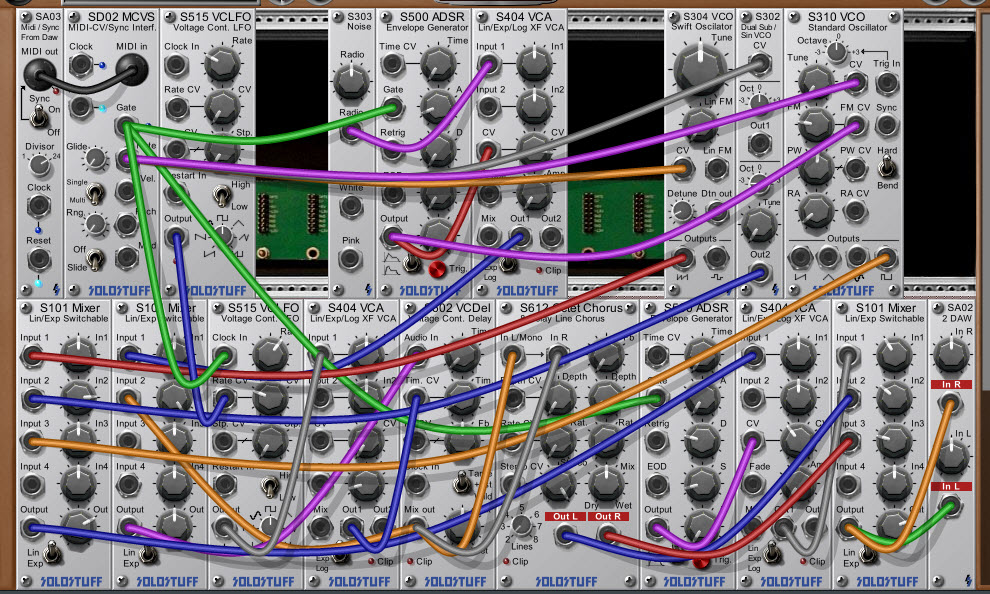
Task: Click the In L level knob on SA02
Action: [951, 458]
